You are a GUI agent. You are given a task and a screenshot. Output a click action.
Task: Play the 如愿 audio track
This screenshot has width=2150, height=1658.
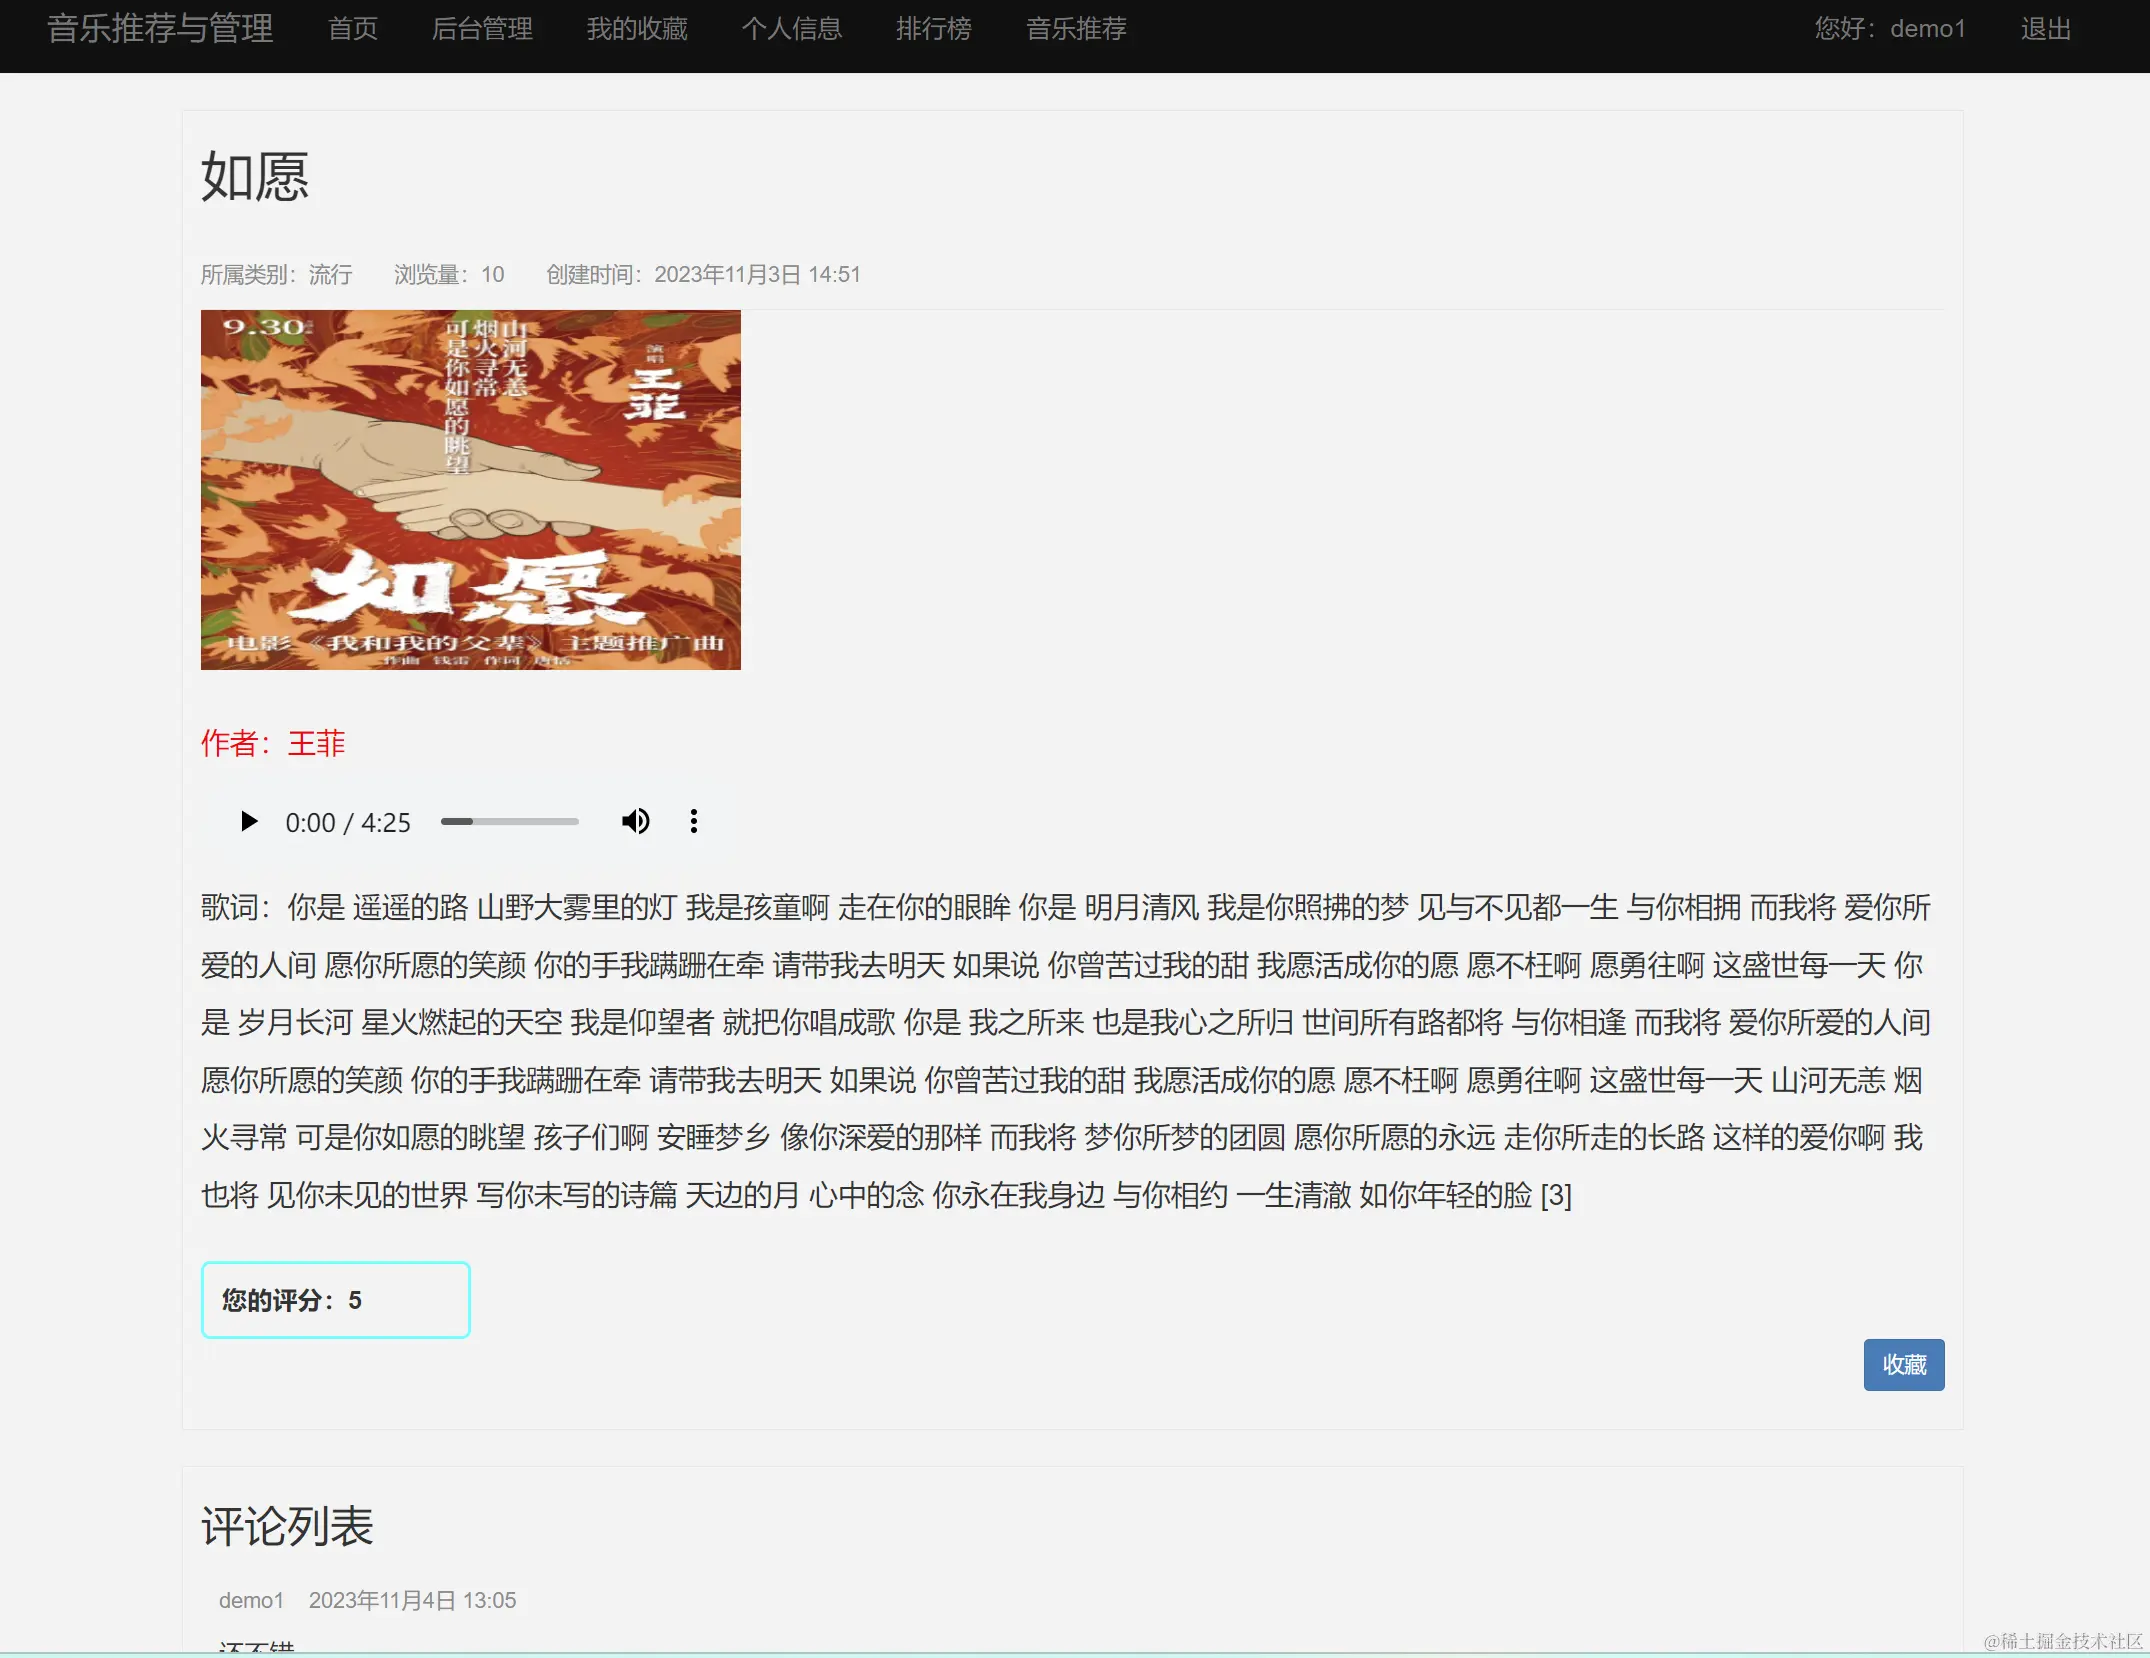(249, 822)
